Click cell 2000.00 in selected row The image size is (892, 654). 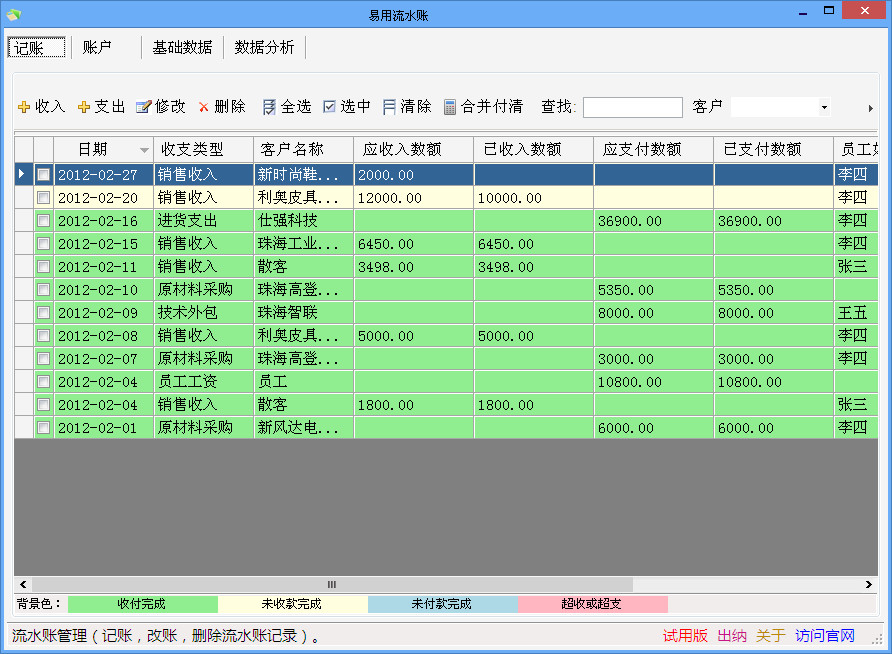point(414,175)
